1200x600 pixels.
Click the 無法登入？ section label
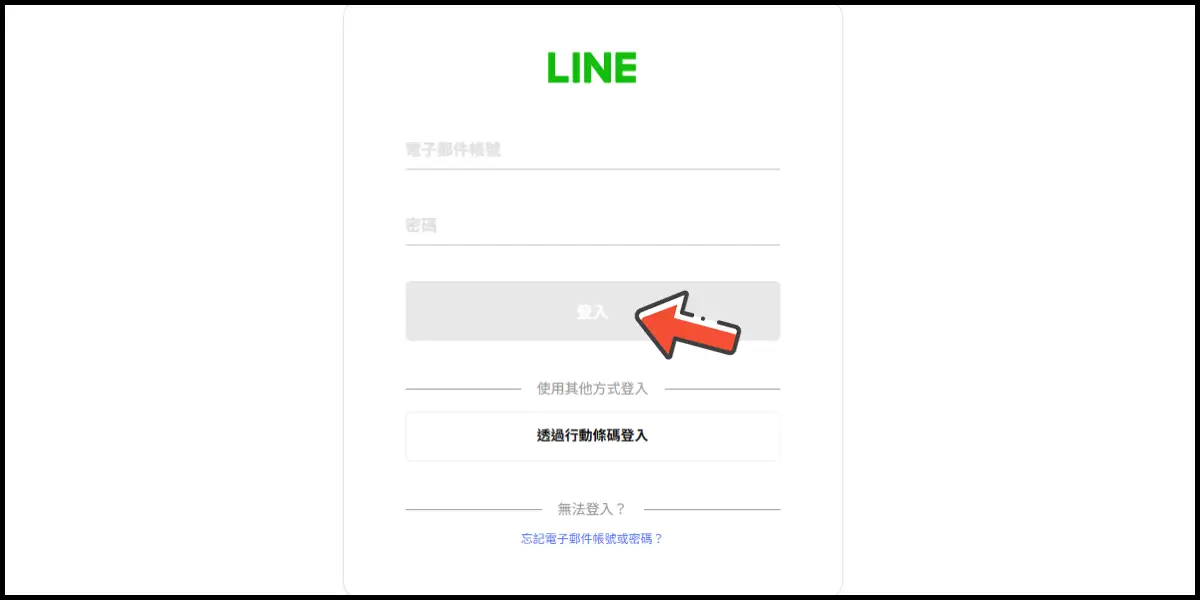coord(592,509)
